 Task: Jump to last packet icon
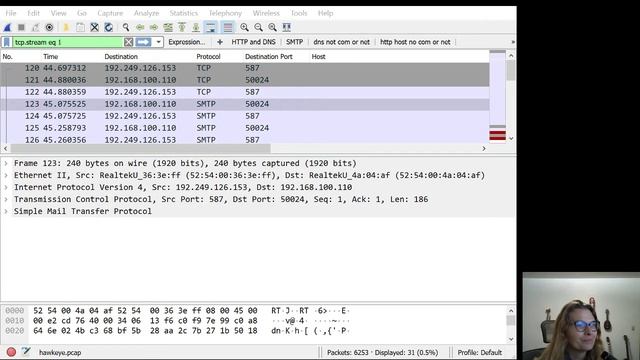tap(196, 27)
